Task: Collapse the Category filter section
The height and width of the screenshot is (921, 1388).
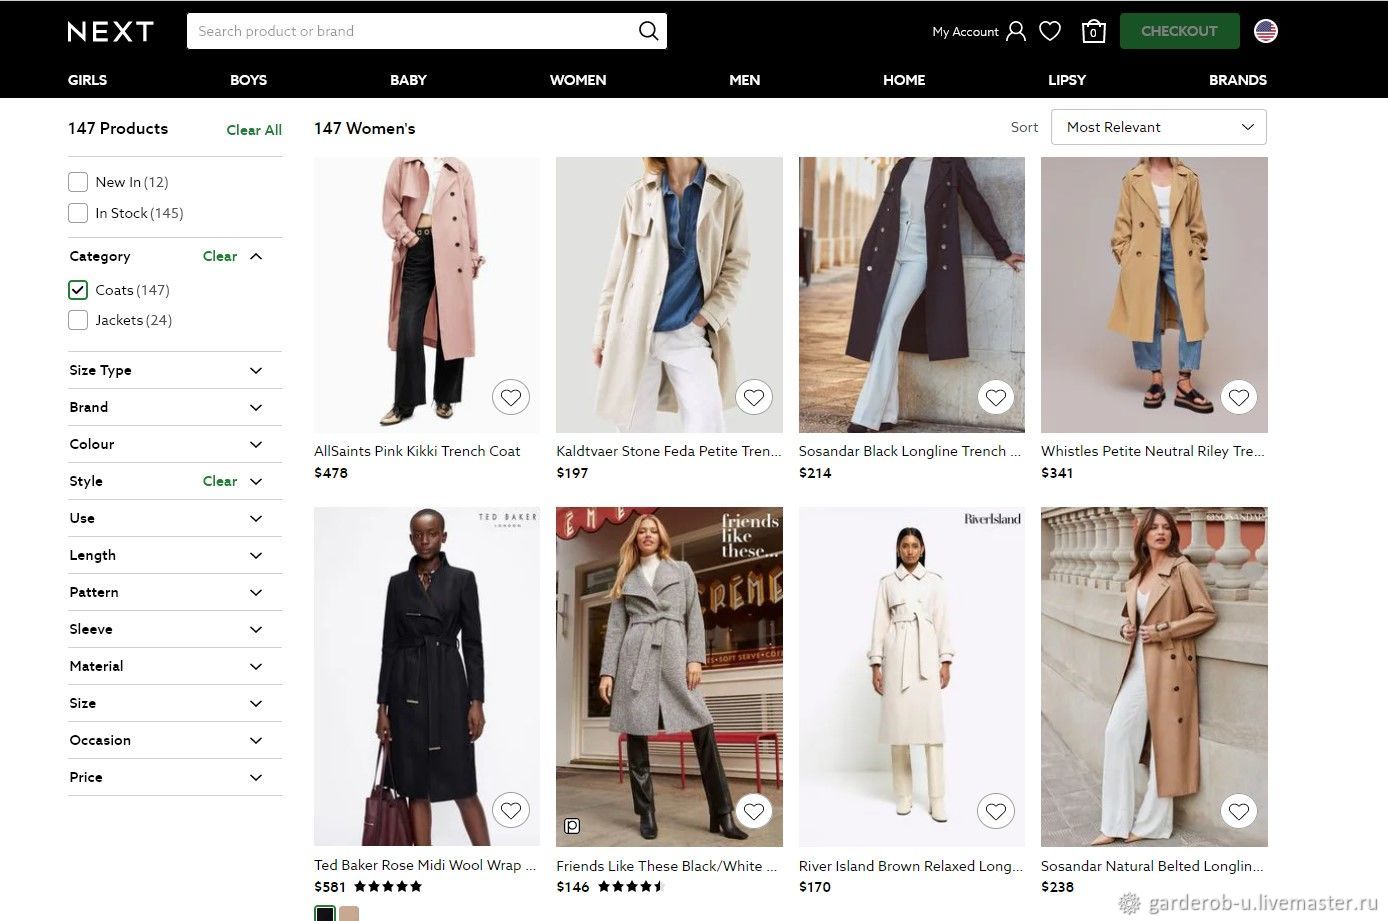Action: pos(256,256)
